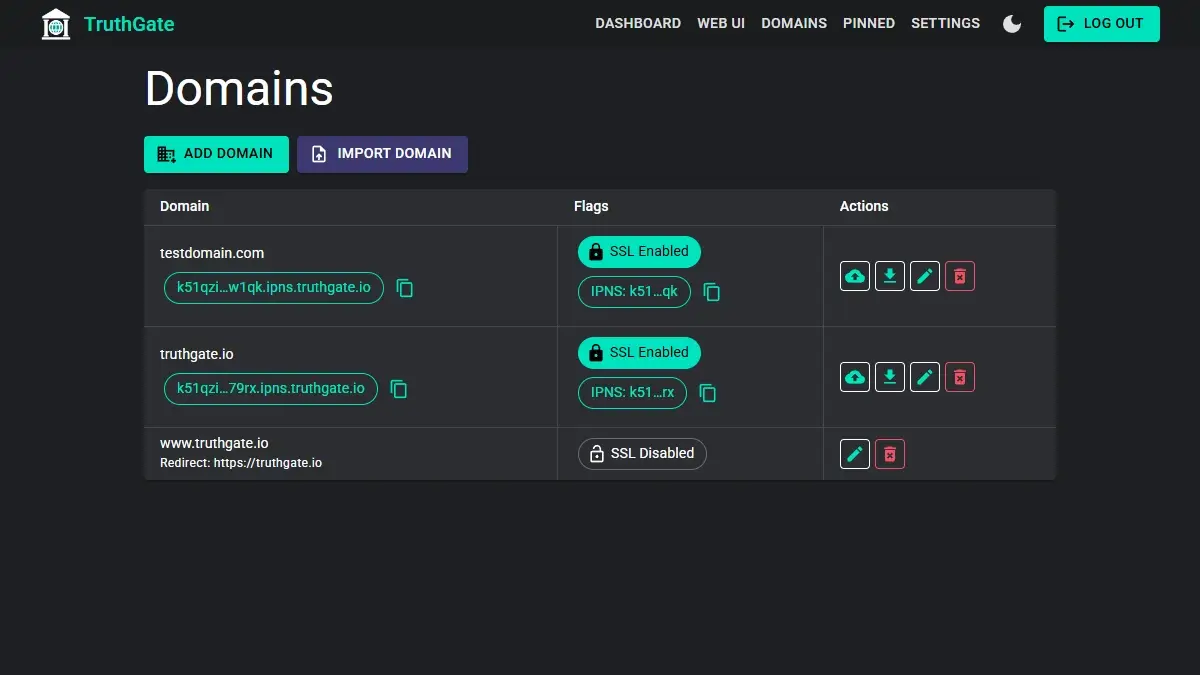Open the k51qzi…w1qk.ipns.truthgate.io link chip

pyautogui.click(x=274, y=288)
